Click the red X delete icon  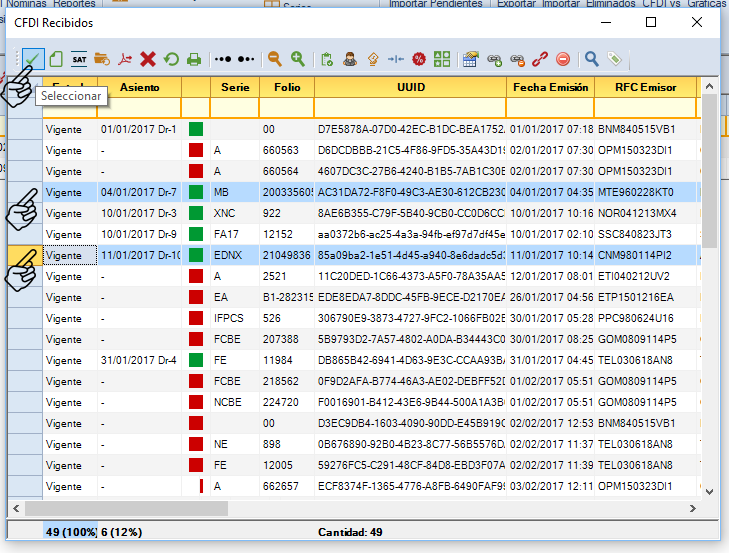tap(148, 60)
